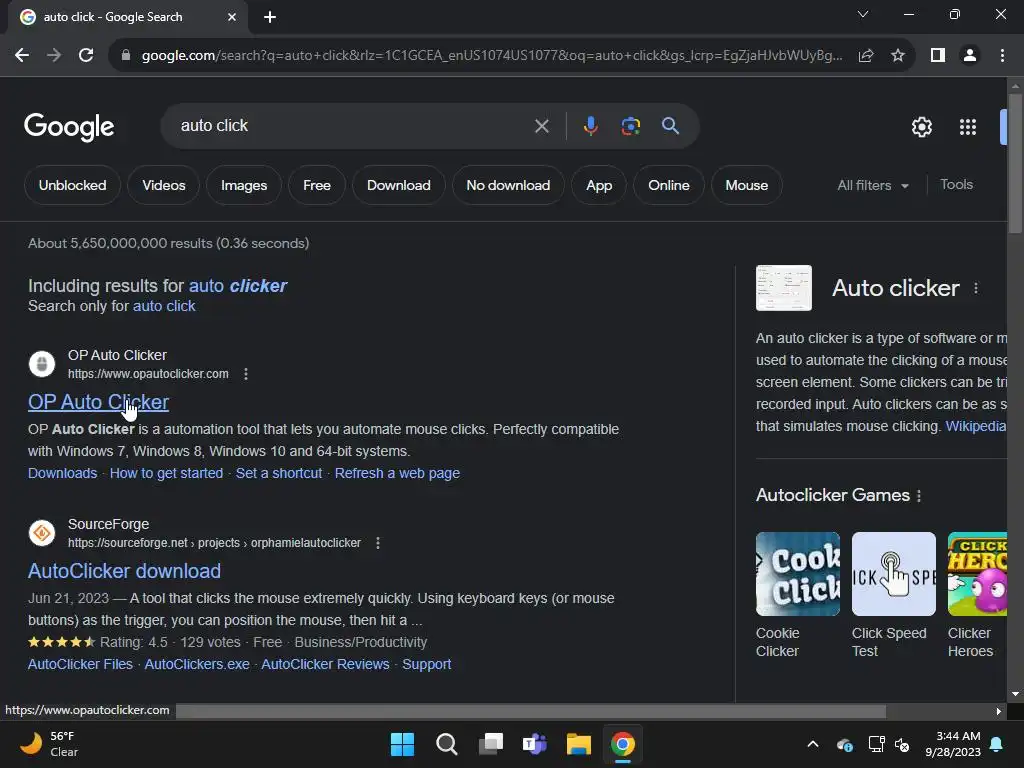Click the Chrome taskbar icon
This screenshot has height=768, width=1024.
622,744
